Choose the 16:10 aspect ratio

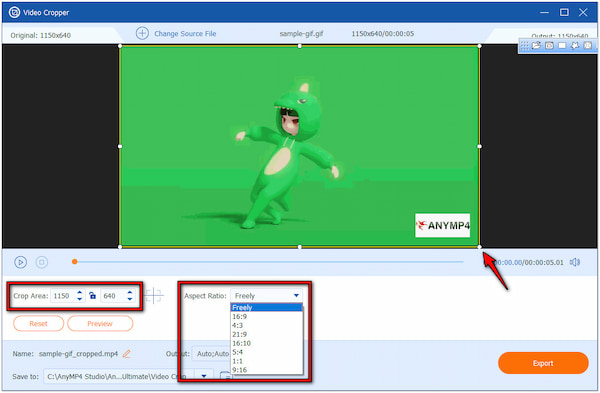[x=267, y=343]
